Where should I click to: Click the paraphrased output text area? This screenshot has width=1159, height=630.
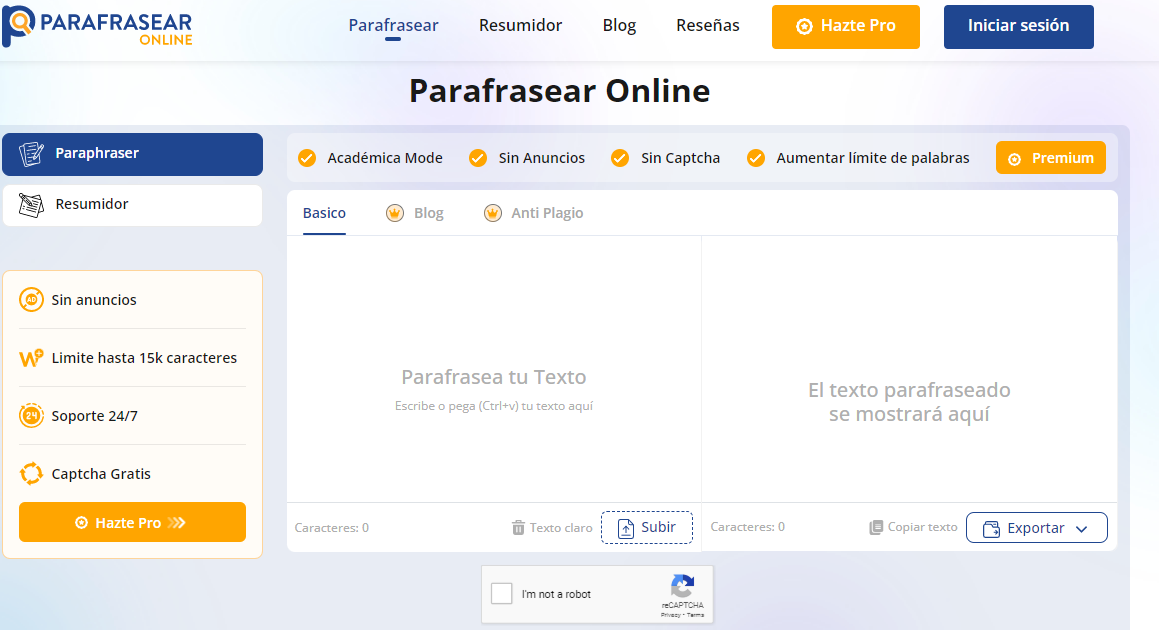tap(909, 369)
